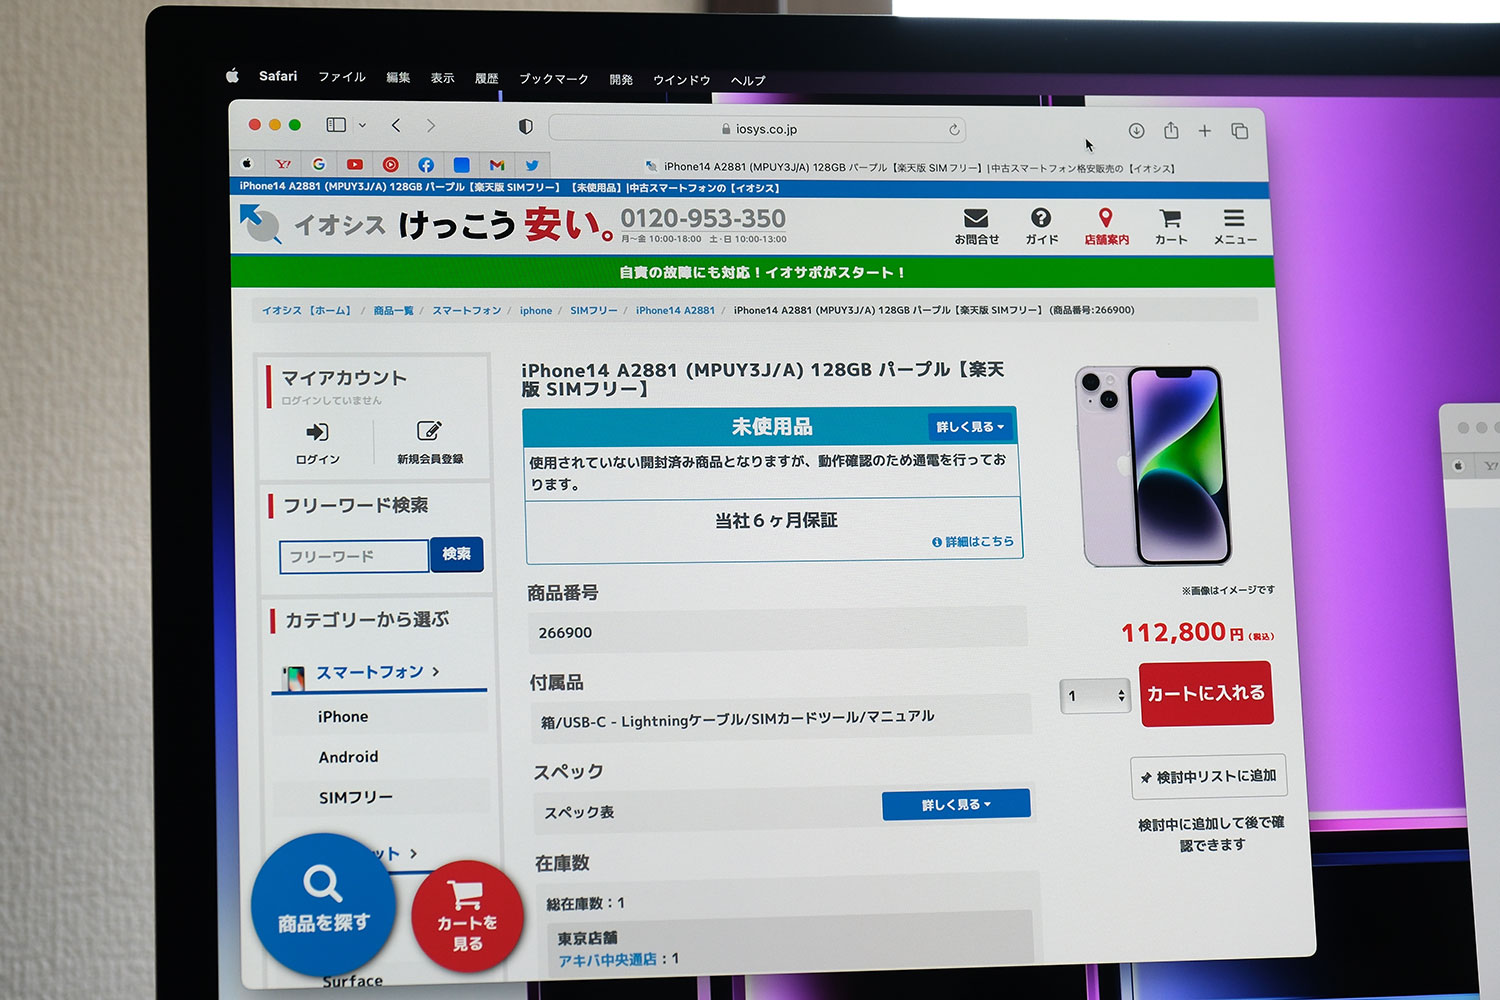This screenshot has width=1500, height=1000.
Task: Open the ファイル menu
Action: click(342, 77)
